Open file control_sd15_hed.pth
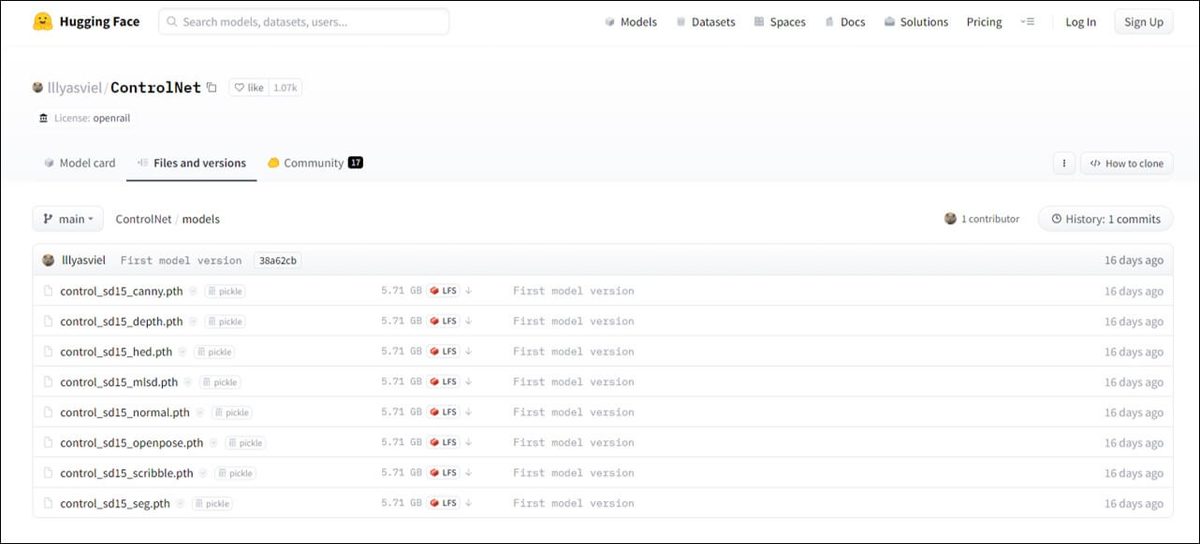 tap(116, 351)
